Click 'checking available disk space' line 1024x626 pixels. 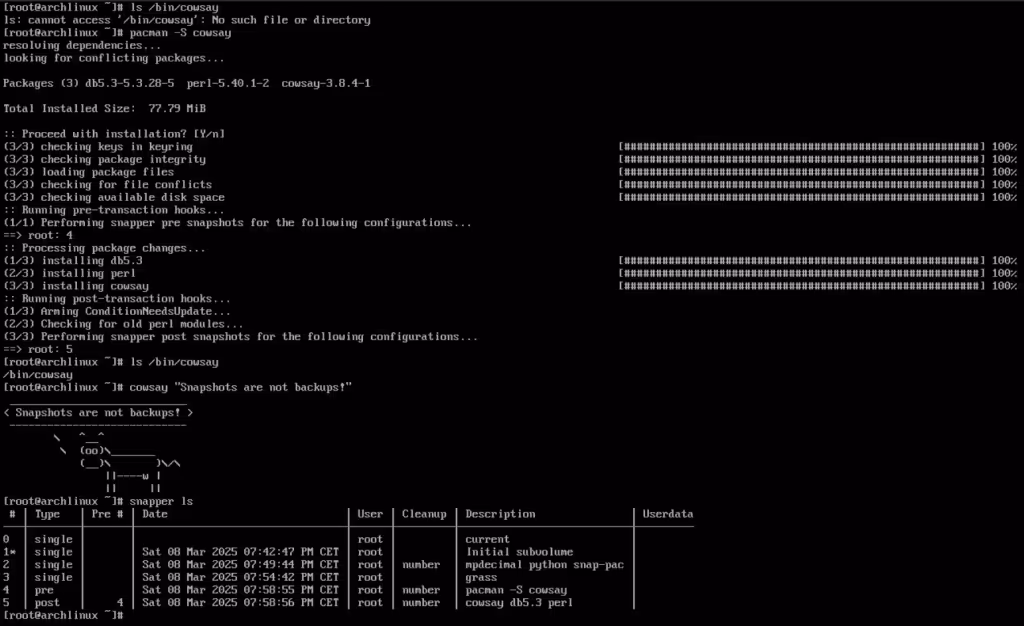[x=114, y=197]
